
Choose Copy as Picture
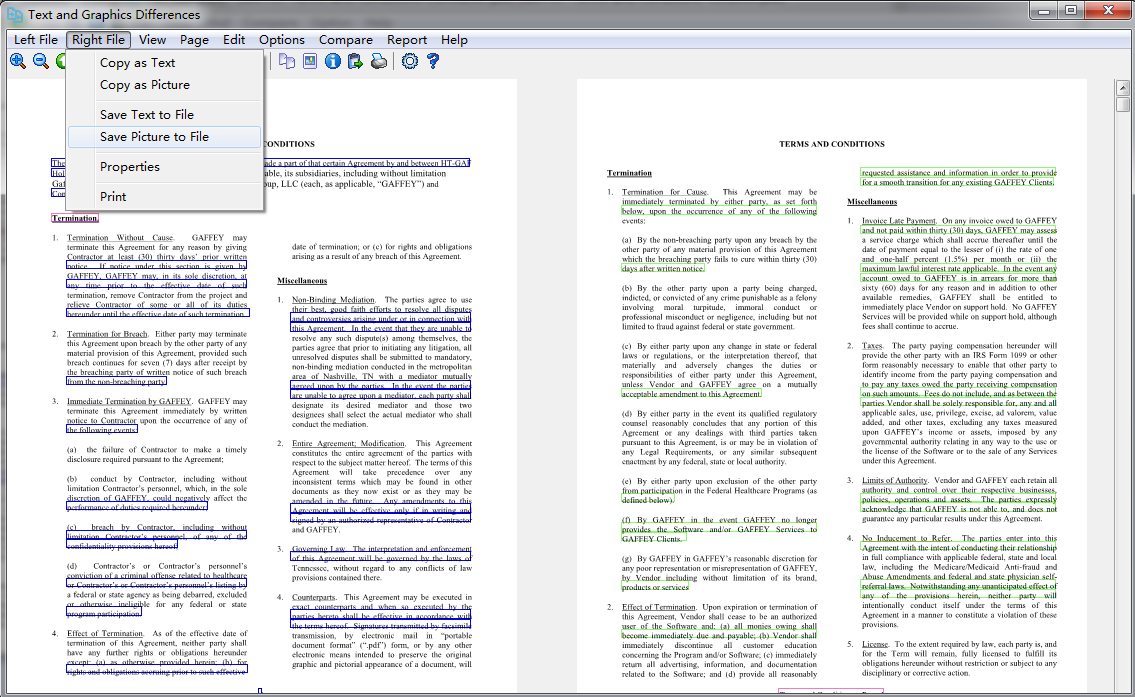tap(164, 85)
